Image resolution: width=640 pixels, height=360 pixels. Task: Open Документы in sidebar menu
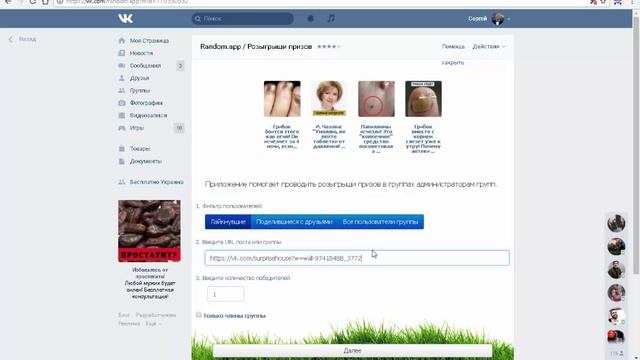tap(146, 161)
